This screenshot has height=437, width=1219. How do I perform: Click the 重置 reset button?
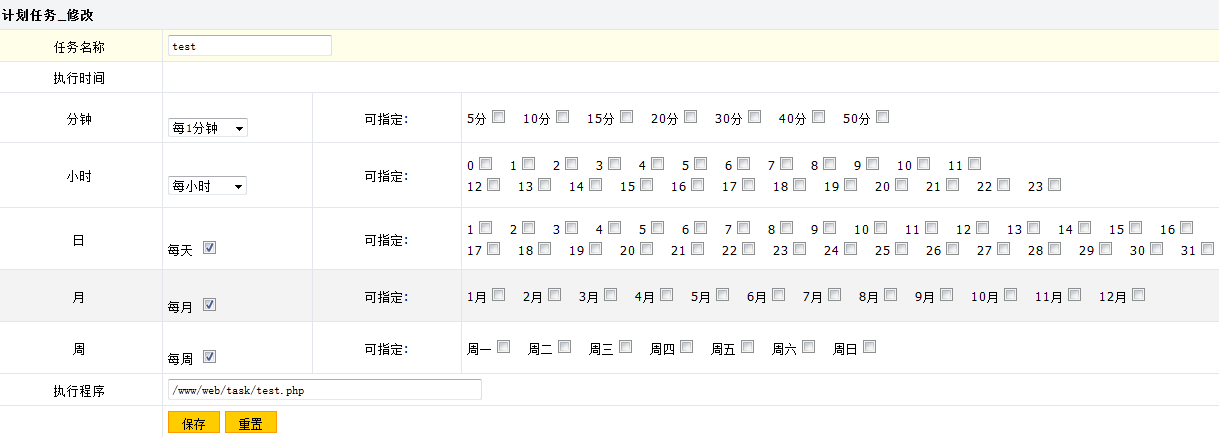pyautogui.click(x=250, y=423)
